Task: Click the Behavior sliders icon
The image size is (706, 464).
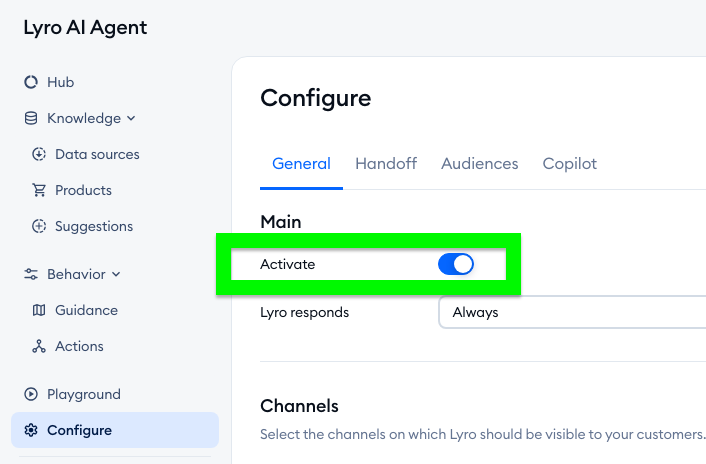Action: point(31,274)
